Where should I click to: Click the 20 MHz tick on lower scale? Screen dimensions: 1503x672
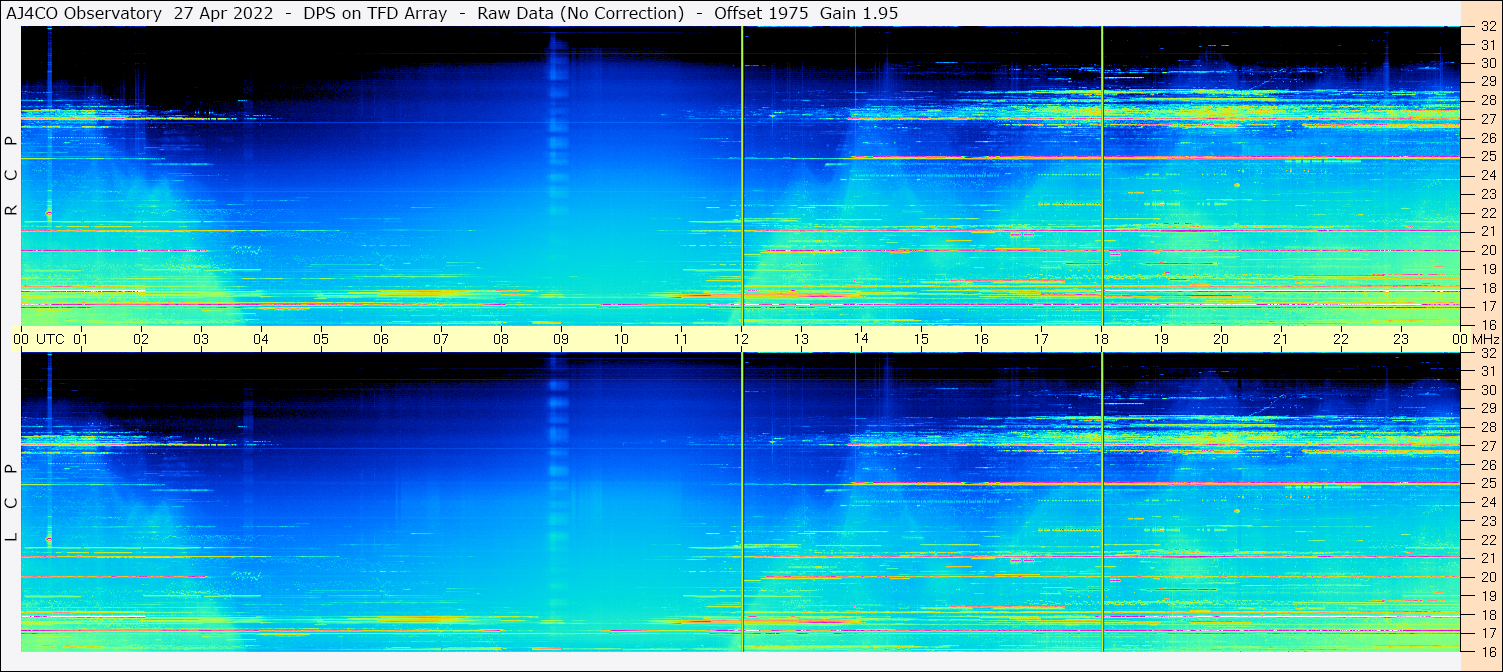coord(1487,577)
